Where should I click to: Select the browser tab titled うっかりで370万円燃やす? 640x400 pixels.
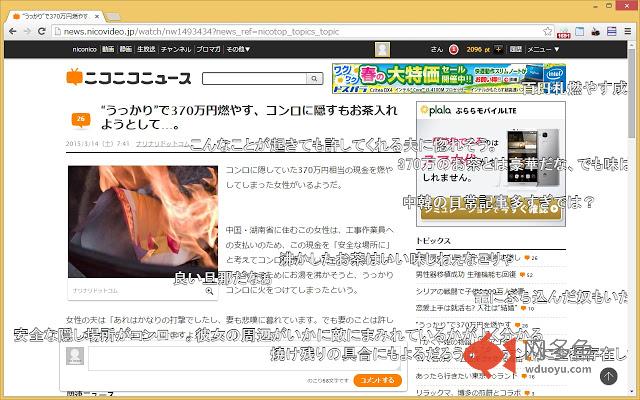(55, 16)
